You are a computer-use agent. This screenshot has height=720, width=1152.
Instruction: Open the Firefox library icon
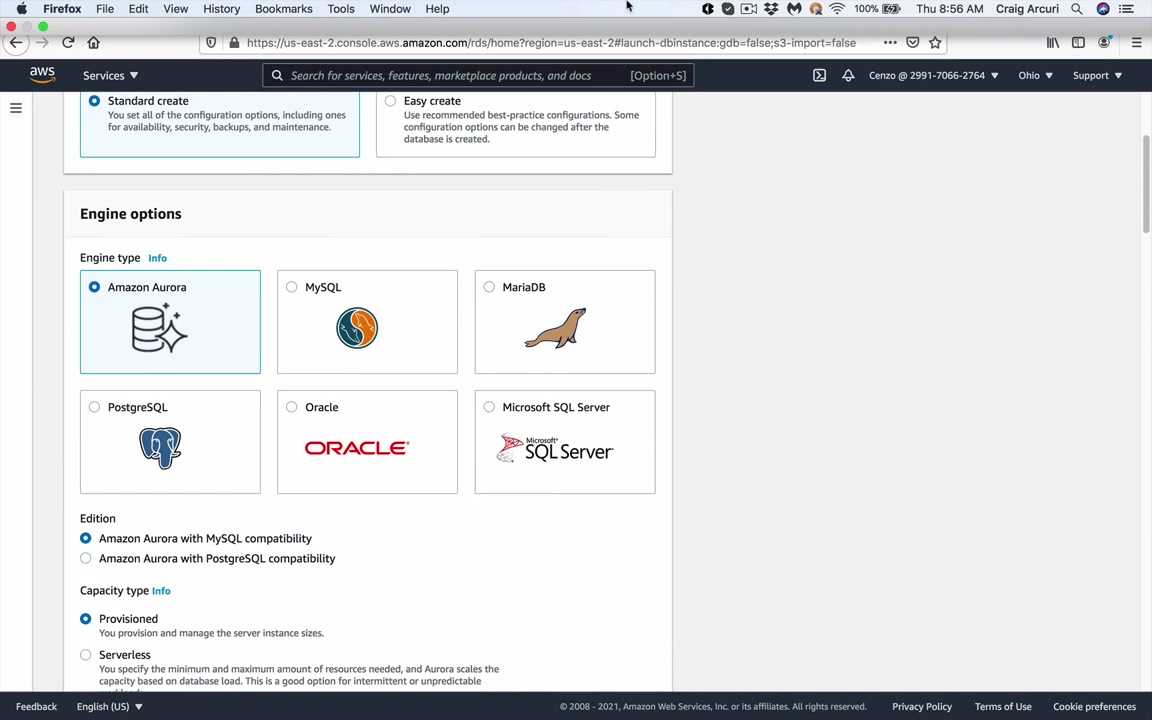click(1053, 43)
